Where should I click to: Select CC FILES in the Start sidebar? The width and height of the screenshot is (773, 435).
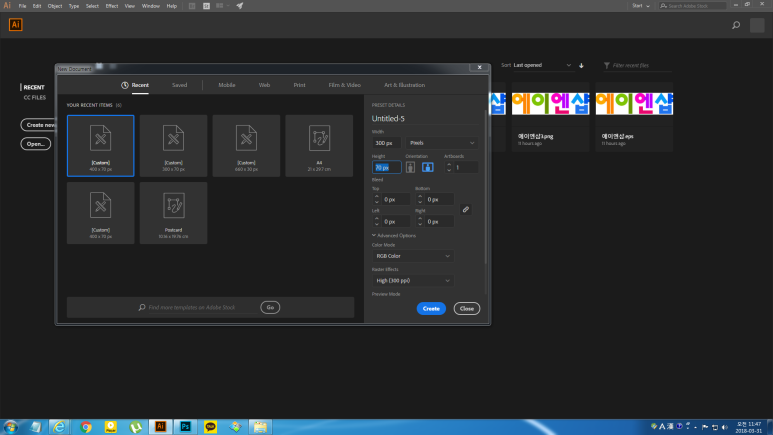(35, 98)
